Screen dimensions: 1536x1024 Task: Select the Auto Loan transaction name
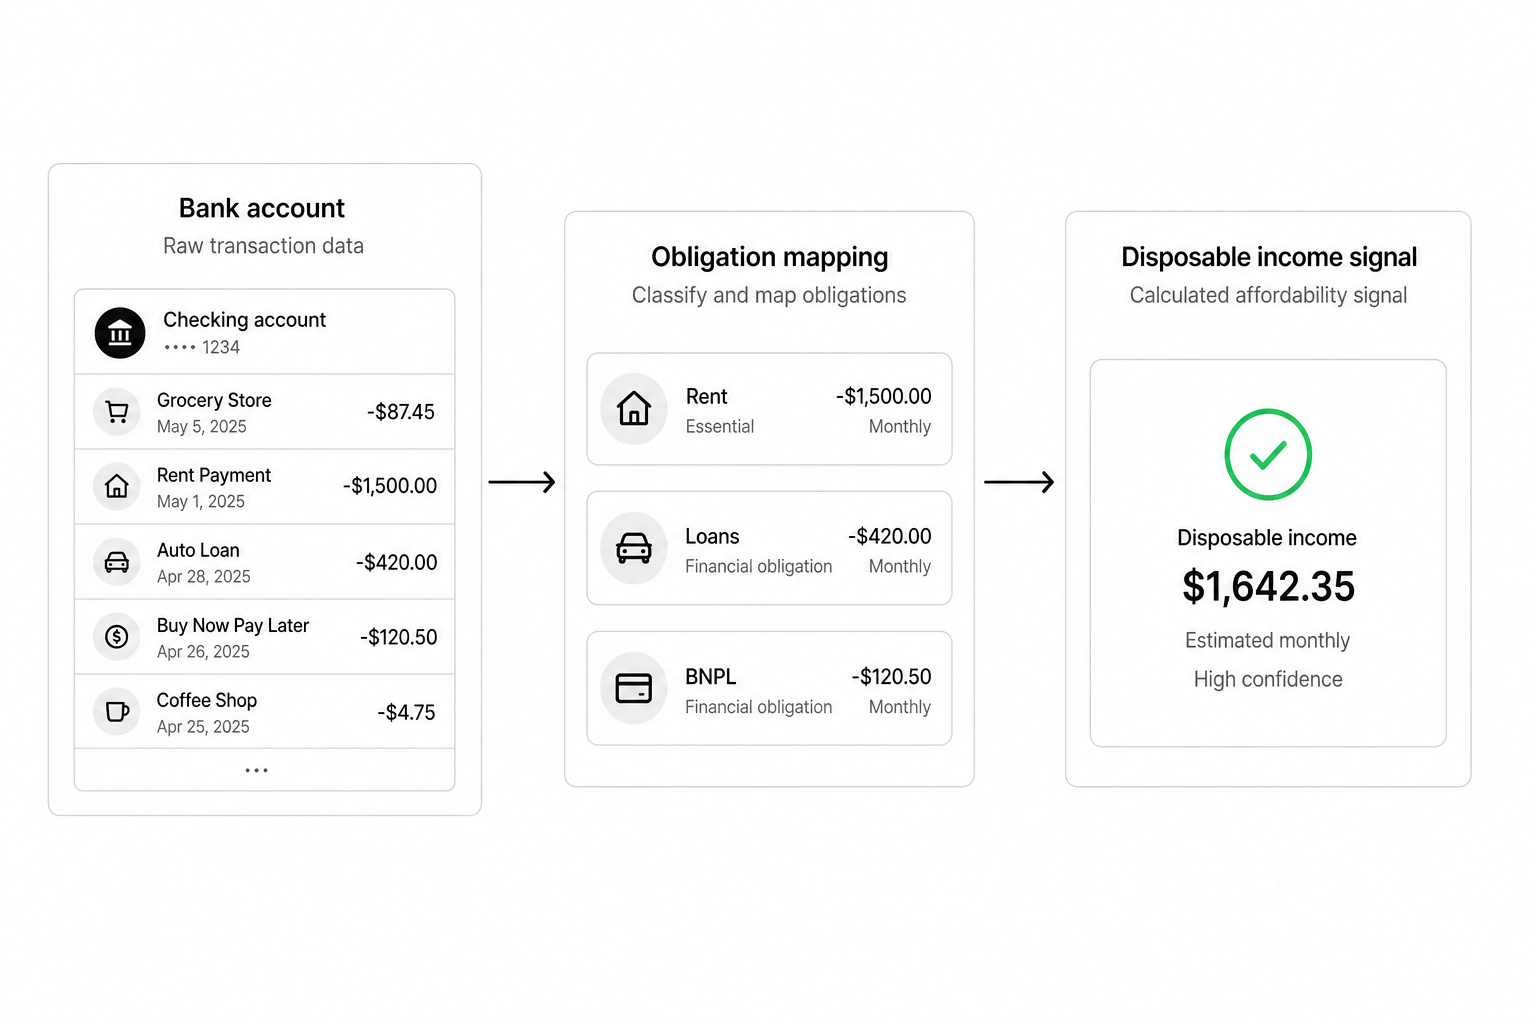point(198,550)
